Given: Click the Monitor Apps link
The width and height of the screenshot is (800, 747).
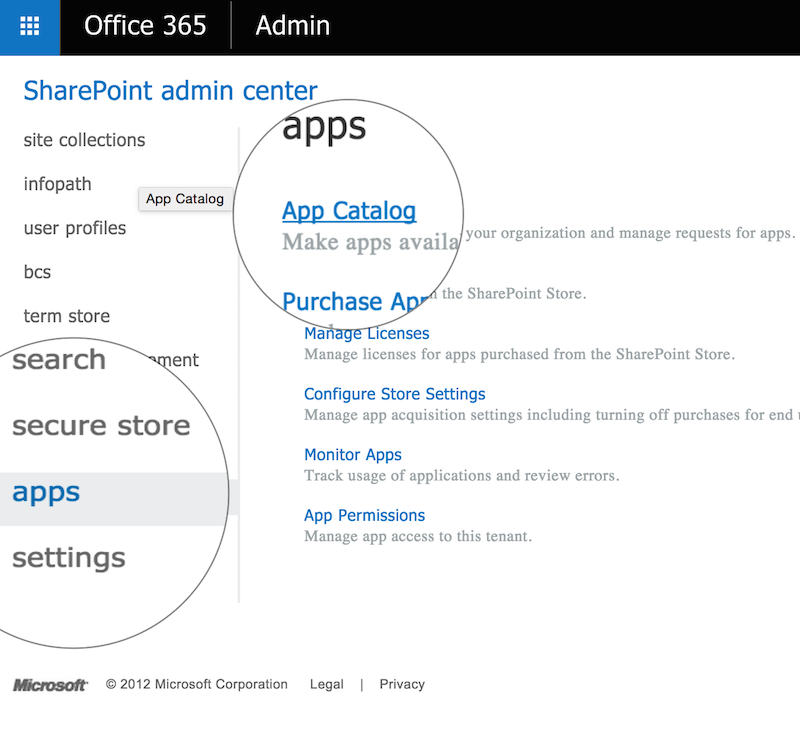Looking at the screenshot, I should (353, 455).
